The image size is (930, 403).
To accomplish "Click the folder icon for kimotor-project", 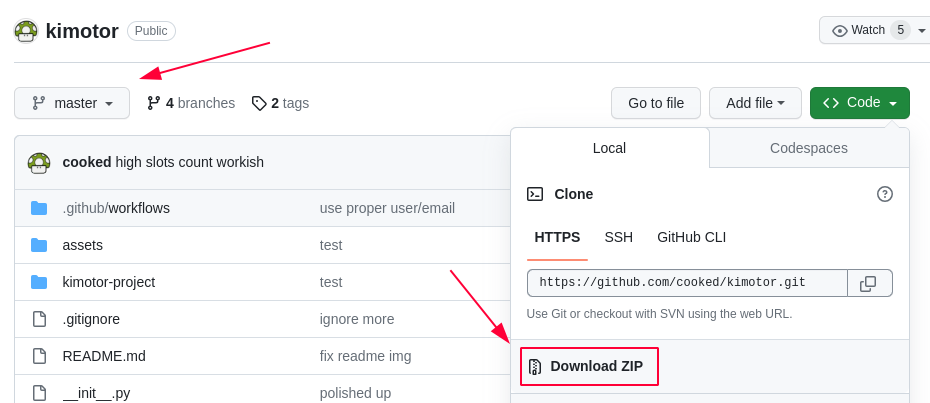I will tap(39, 282).
